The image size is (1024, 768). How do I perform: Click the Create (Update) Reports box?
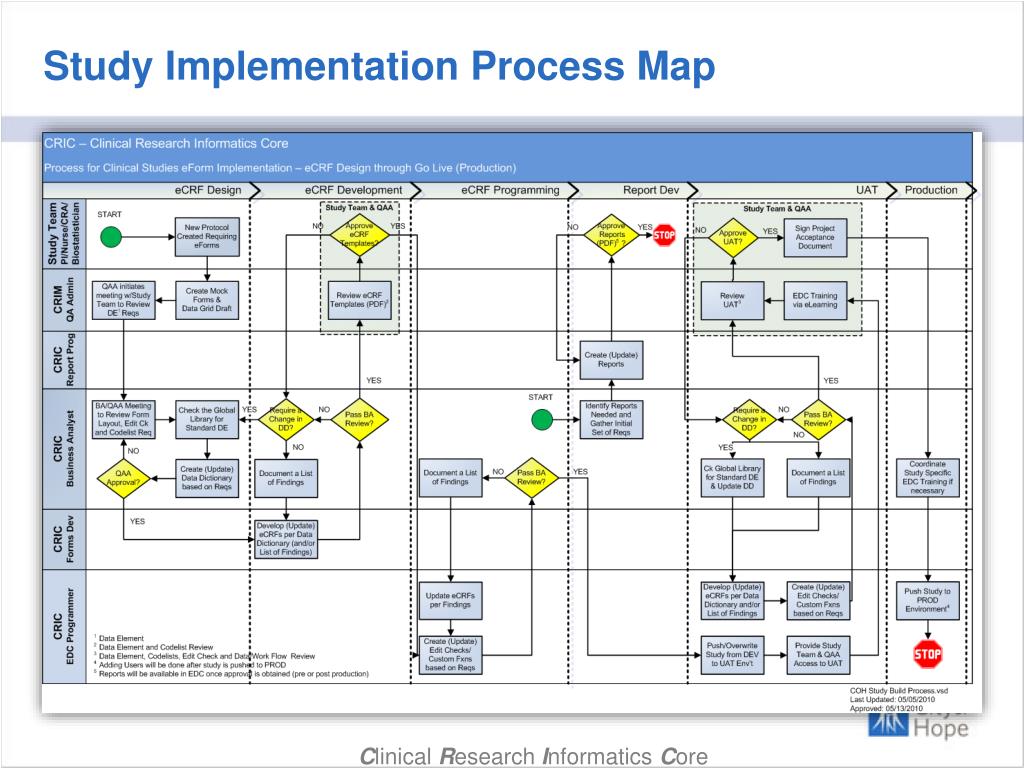click(x=611, y=360)
